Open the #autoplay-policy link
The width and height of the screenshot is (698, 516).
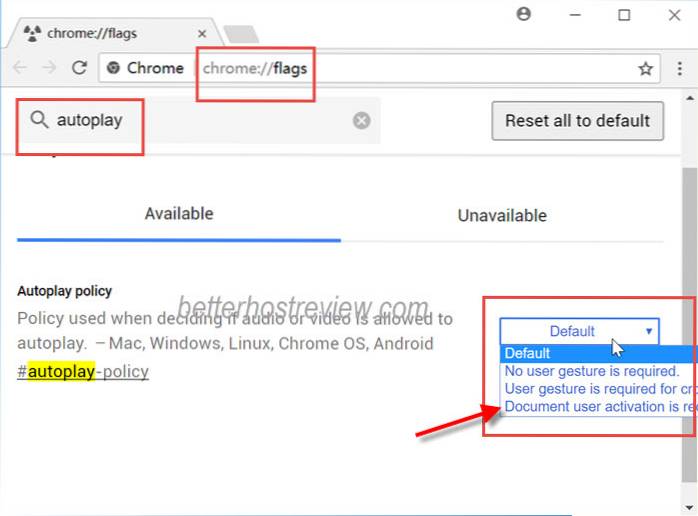tap(83, 371)
